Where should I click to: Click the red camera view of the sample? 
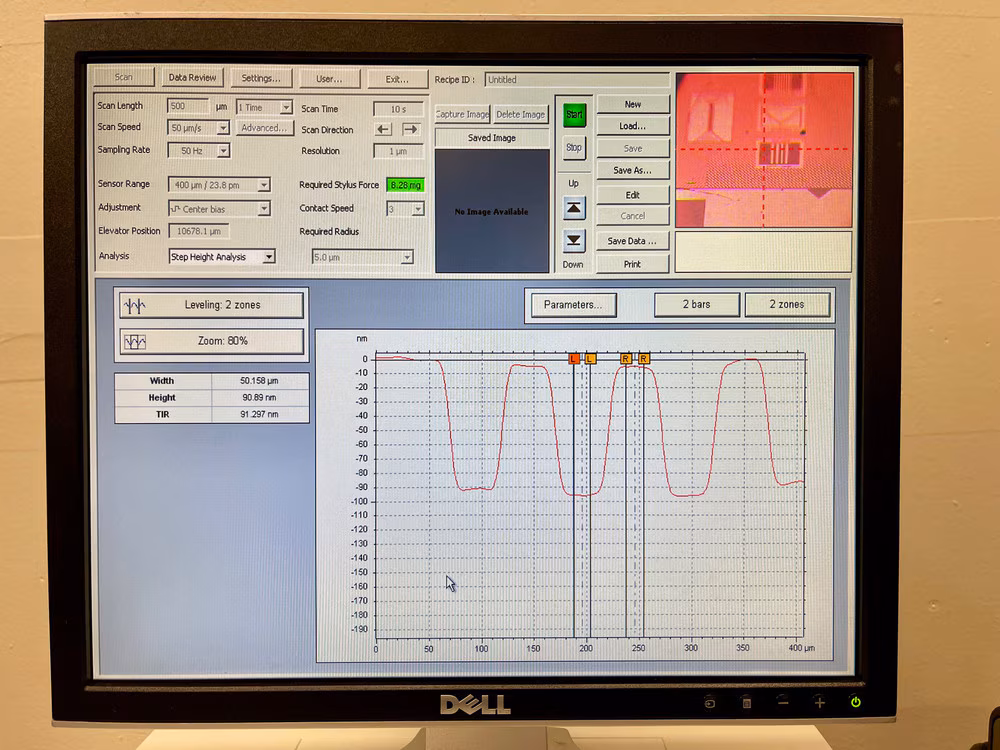tap(764, 150)
